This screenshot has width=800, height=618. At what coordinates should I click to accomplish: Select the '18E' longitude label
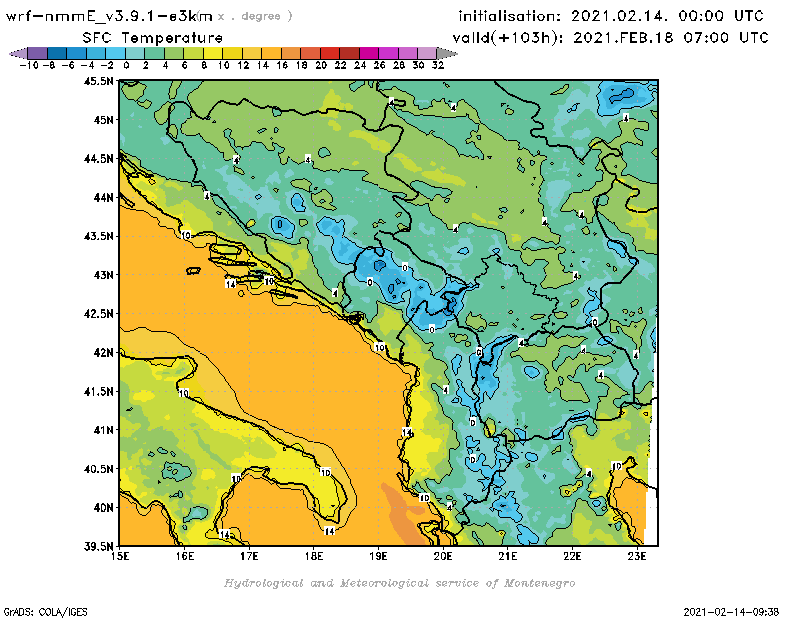tap(314, 556)
